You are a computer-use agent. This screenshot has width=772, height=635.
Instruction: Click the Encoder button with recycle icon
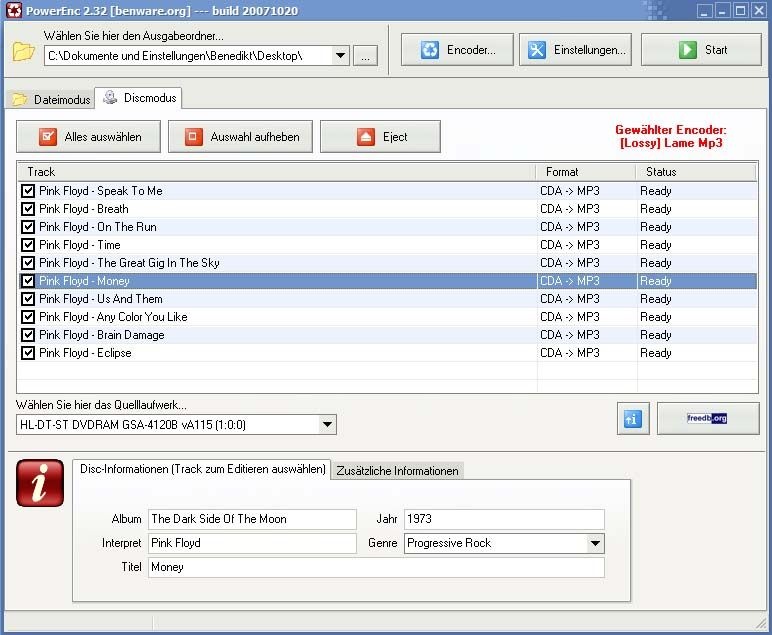coord(457,50)
